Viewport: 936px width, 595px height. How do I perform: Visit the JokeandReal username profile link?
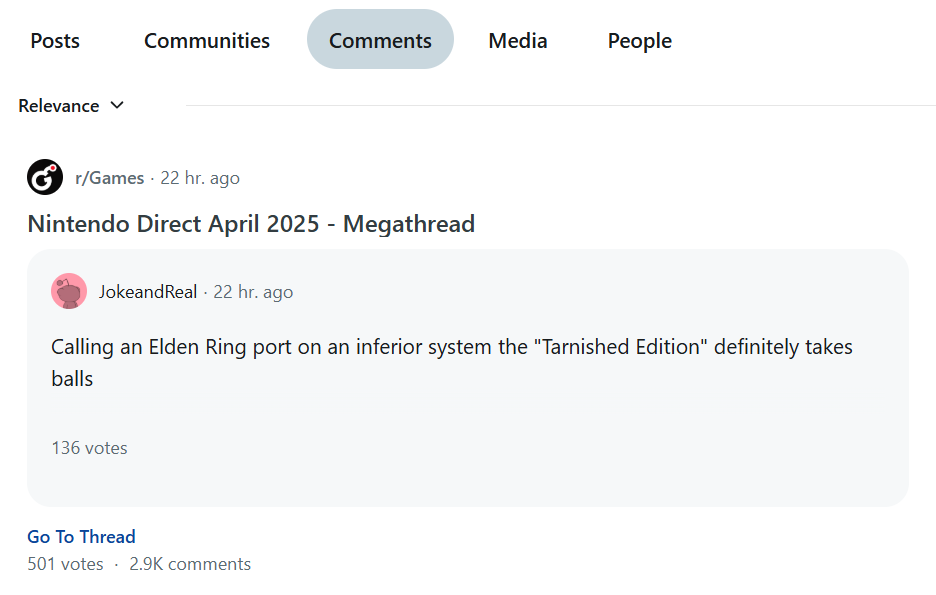click(x=148, y=292)
